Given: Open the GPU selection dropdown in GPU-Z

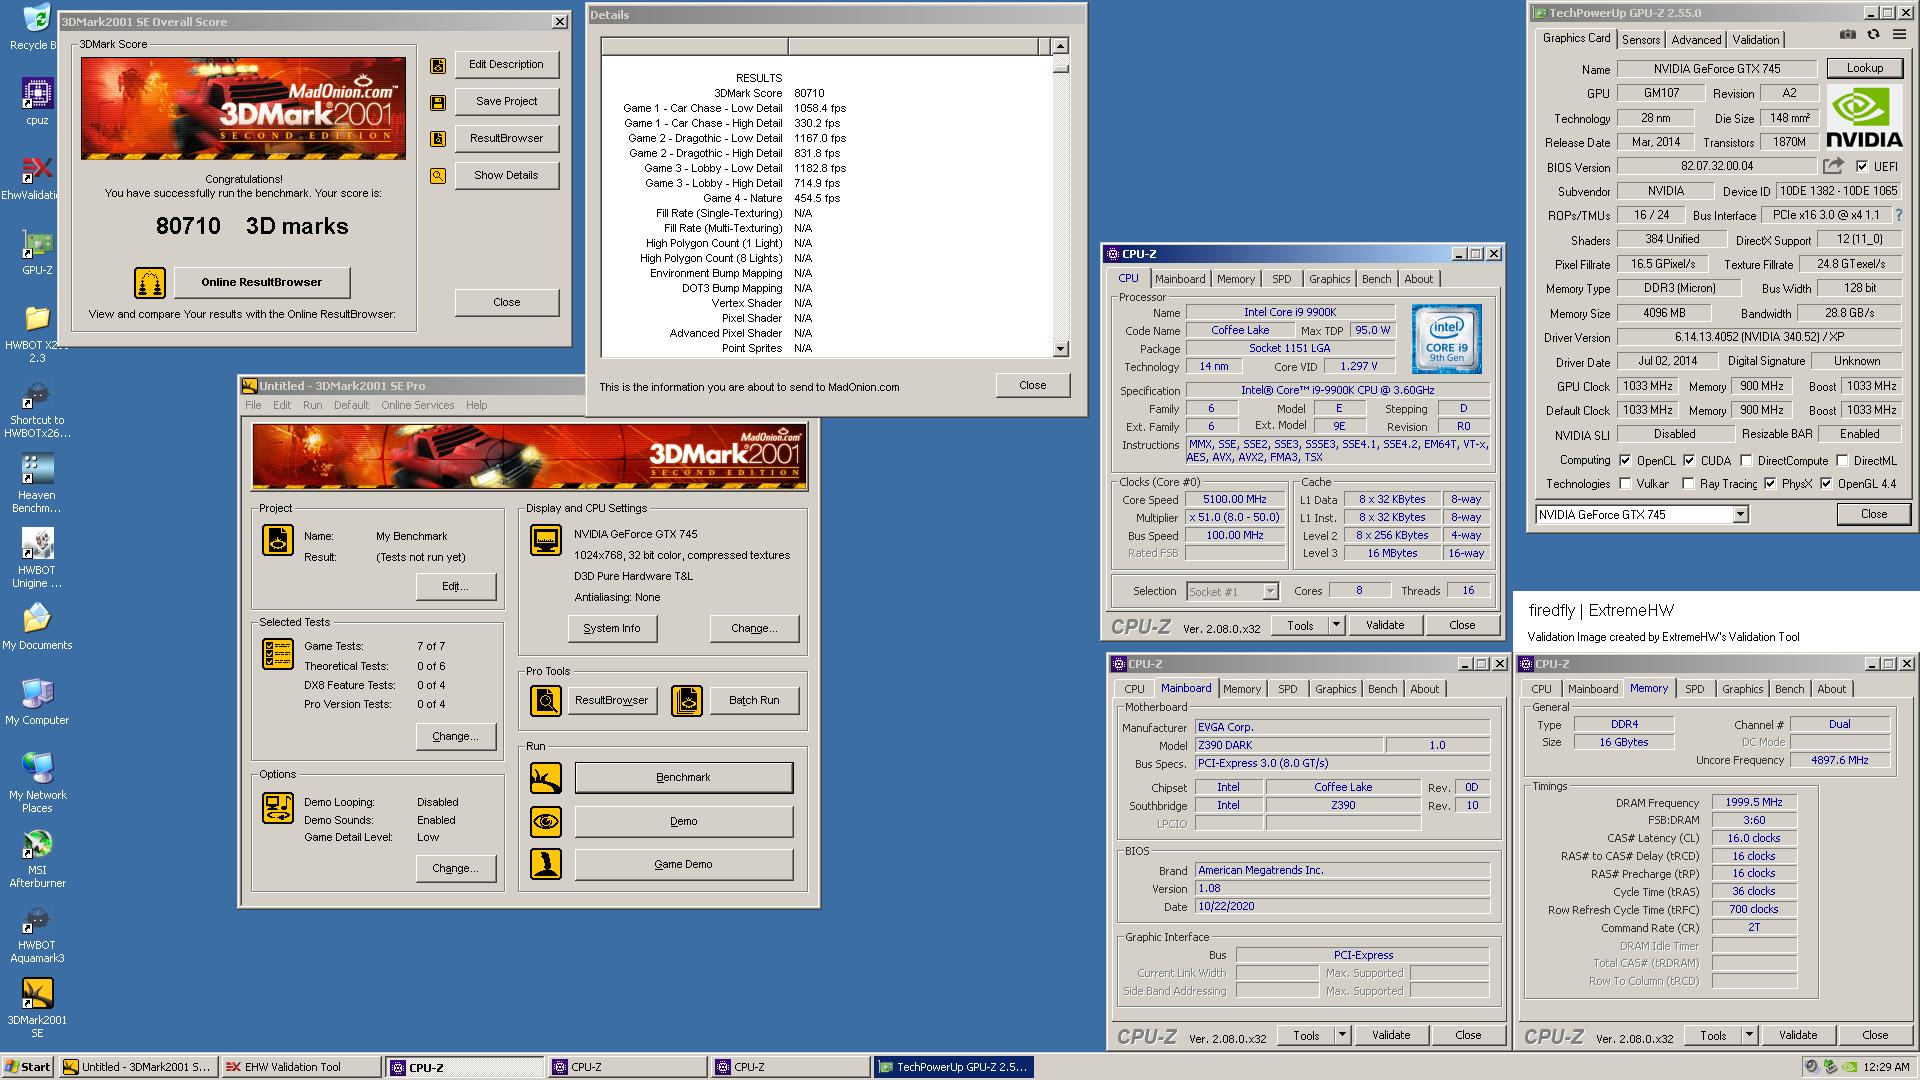Looking at the screenshot, I should [1740, 514].
